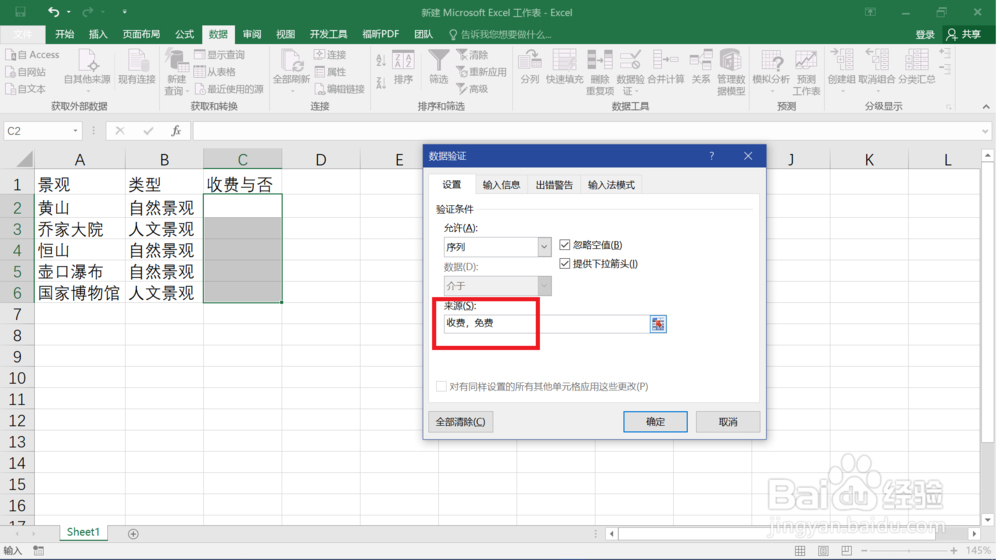Open the Formulas (公式) ribbon tab
This screenshot has width=1000, height=560.
(x=184, y=34)
